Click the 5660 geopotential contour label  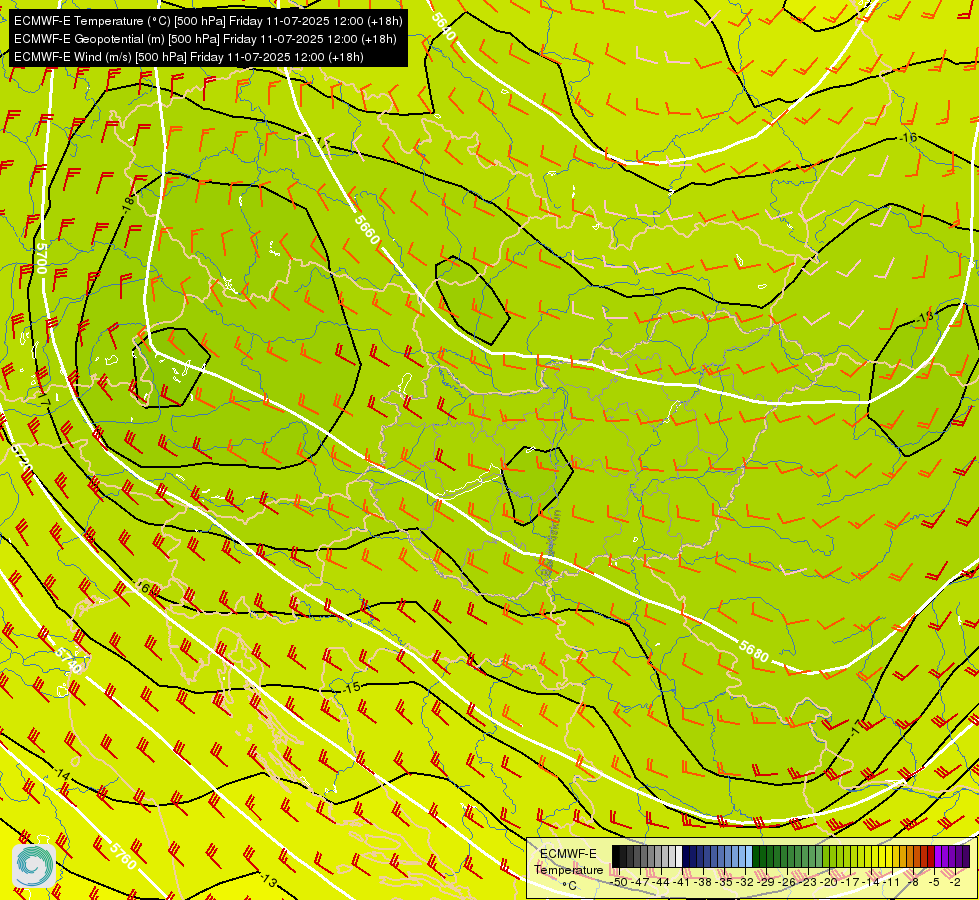pos(367,230)
